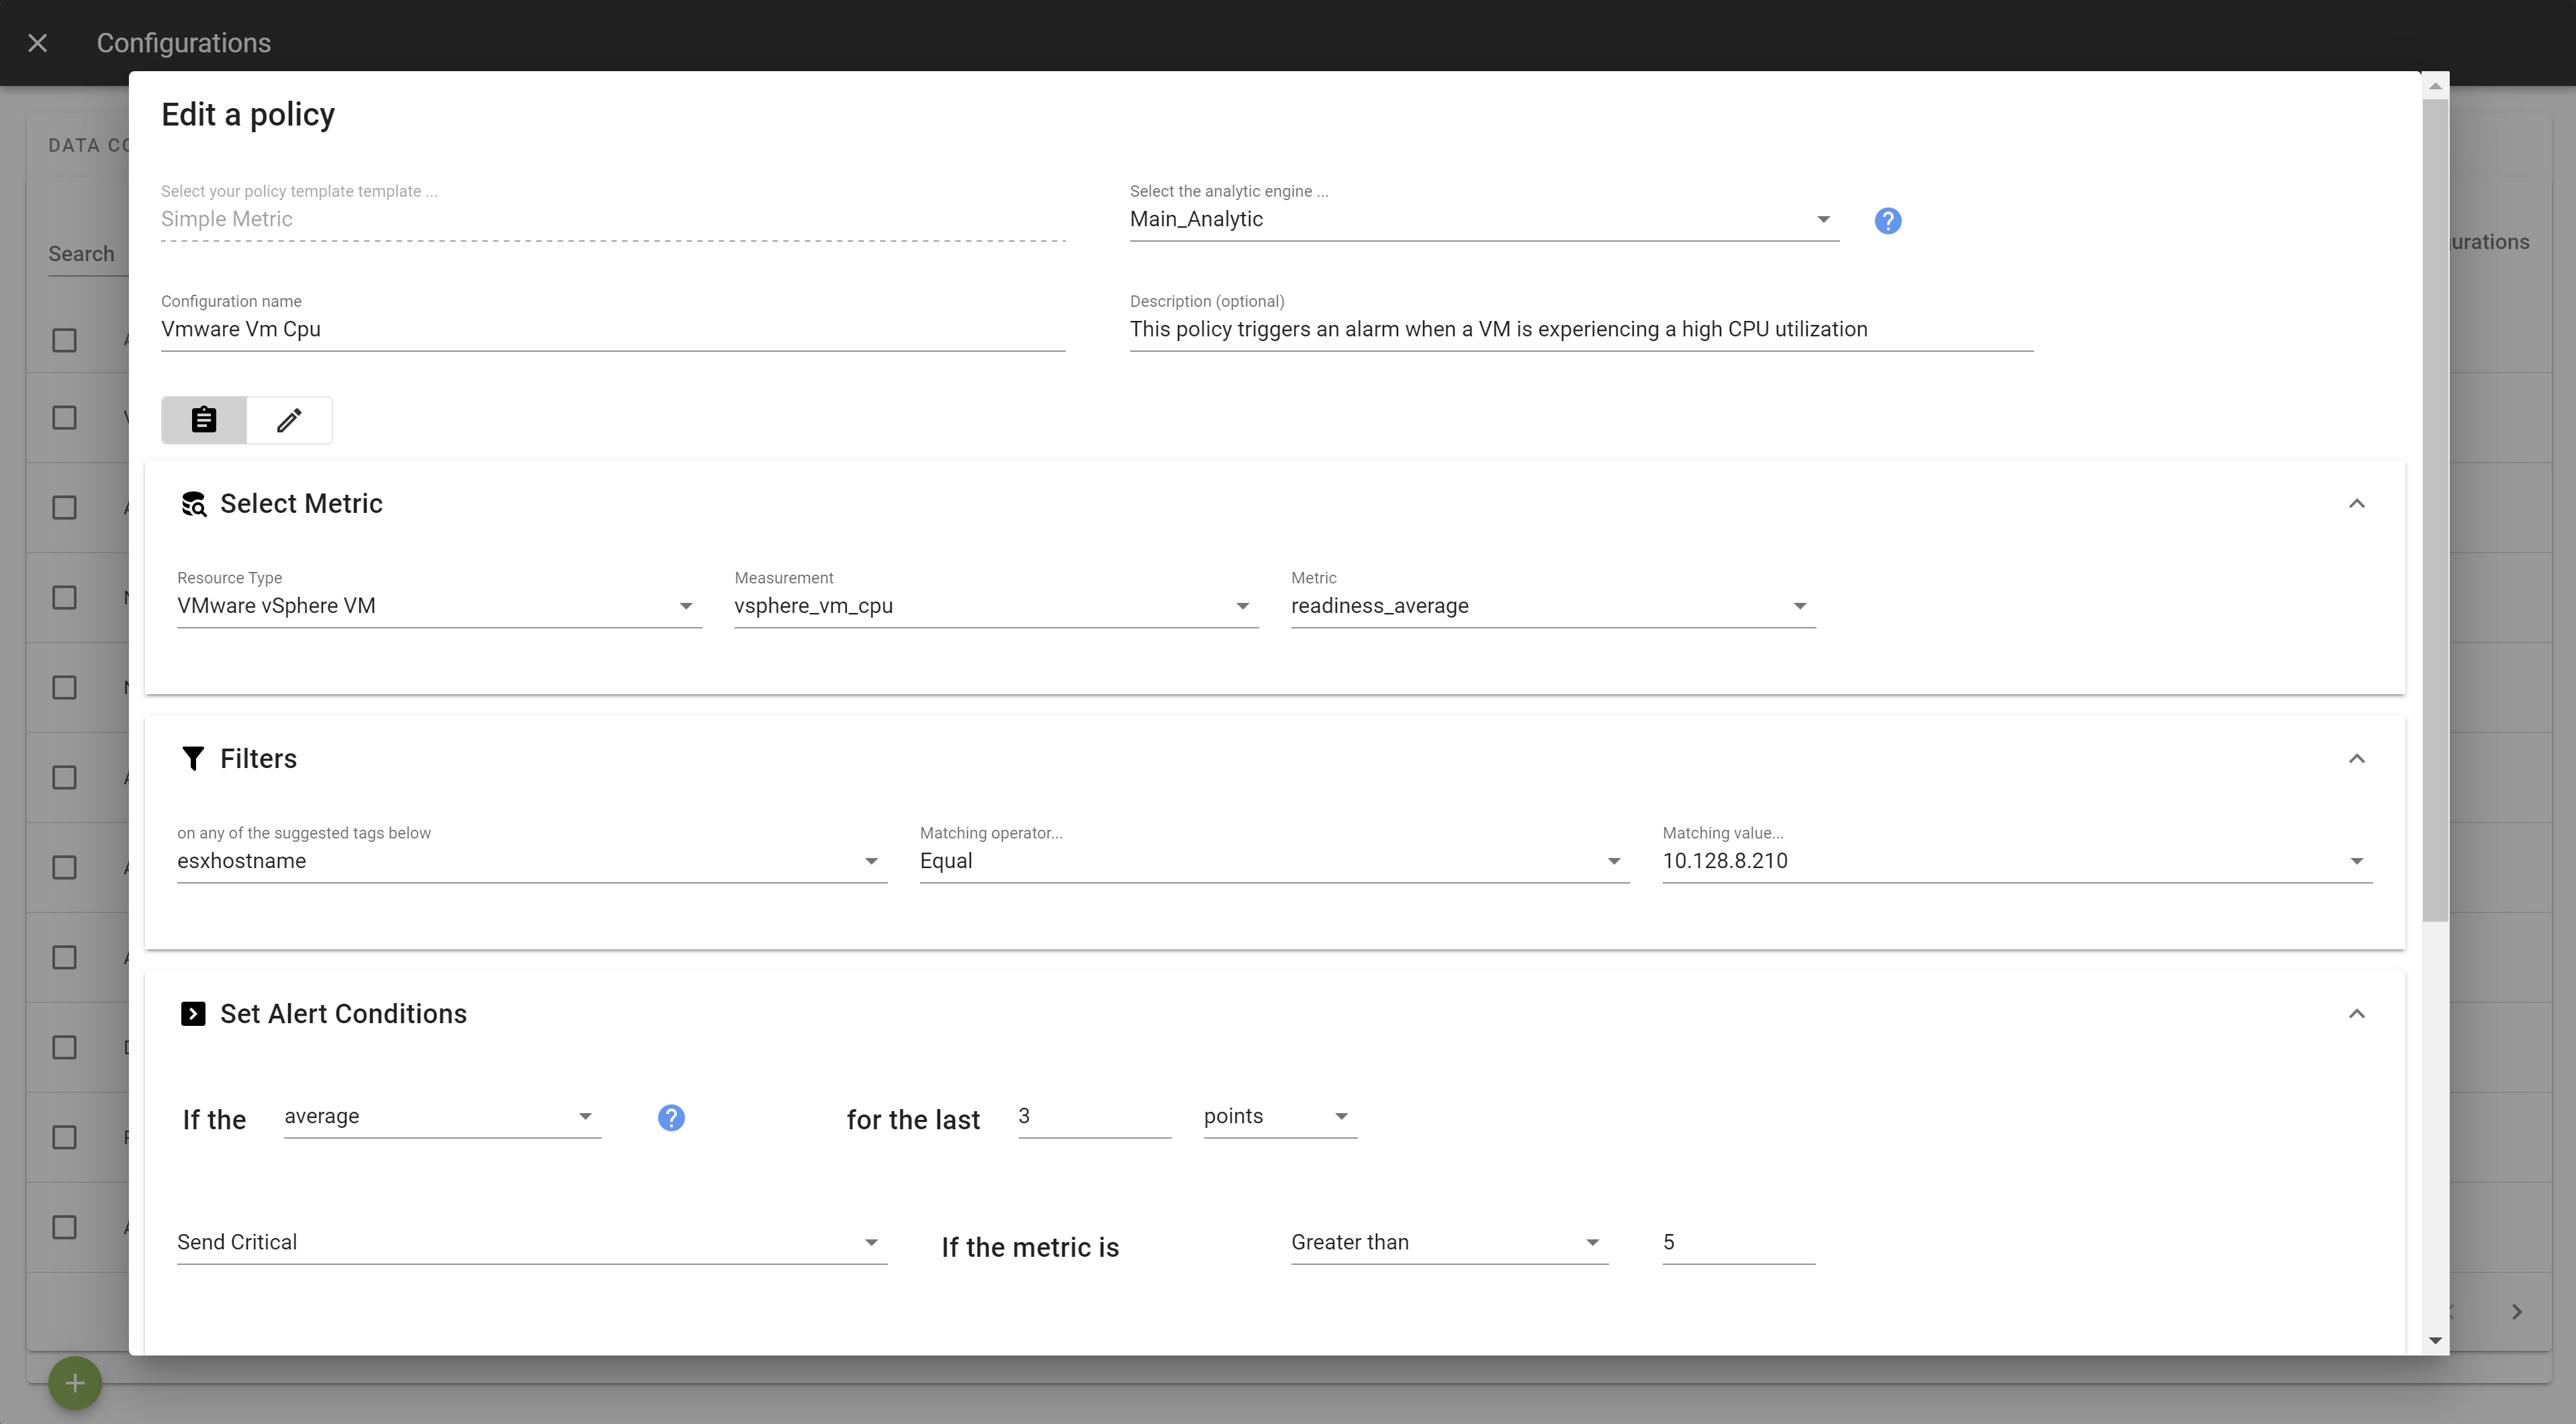Image resolution: width=2576 pixels, height=1424 pixels.
Task: Open the Matching operator Equal dropdown
Action: (1275, 861)
